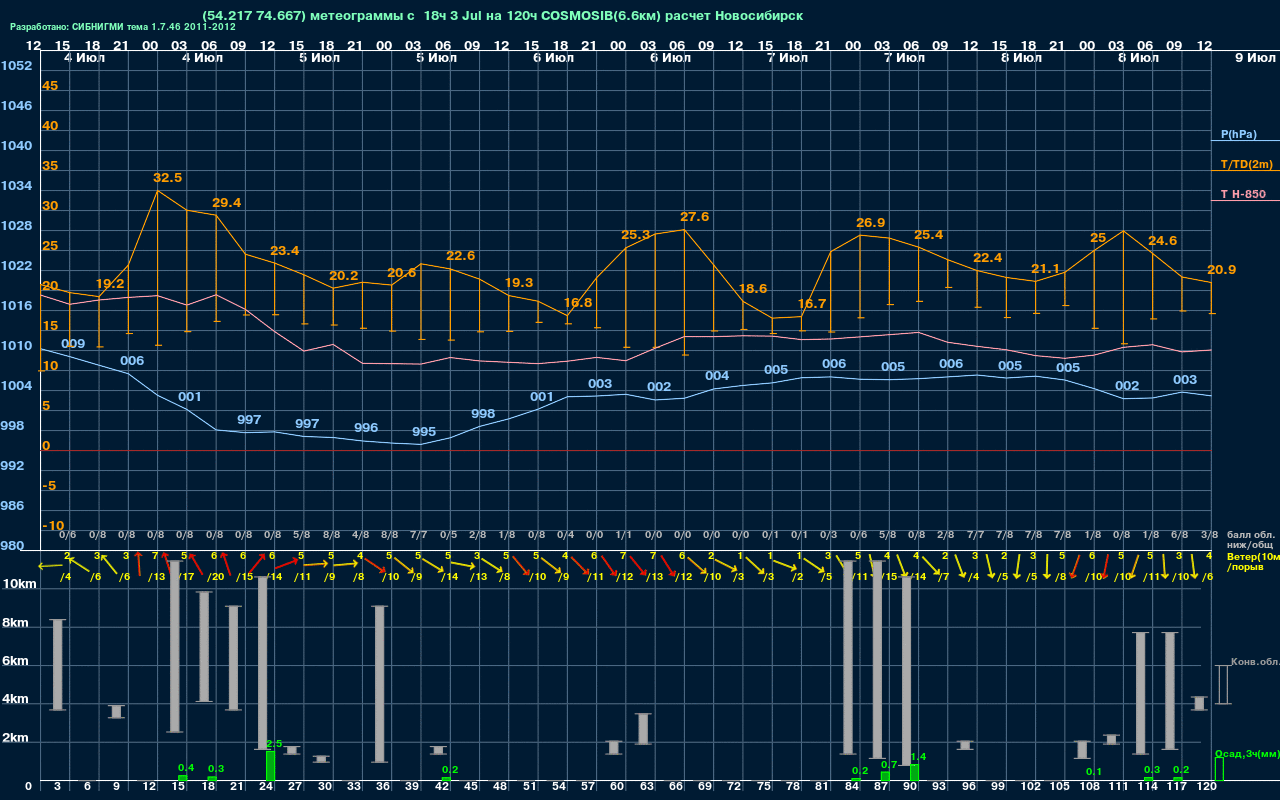Select the T/TD(2m) legend entry

pyautogui.click(x=1247, y=164)
